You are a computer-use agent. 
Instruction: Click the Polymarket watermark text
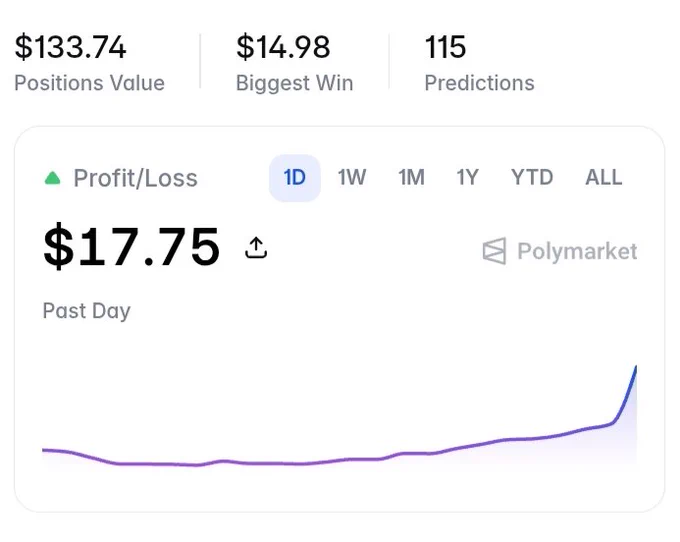point(577,251)
